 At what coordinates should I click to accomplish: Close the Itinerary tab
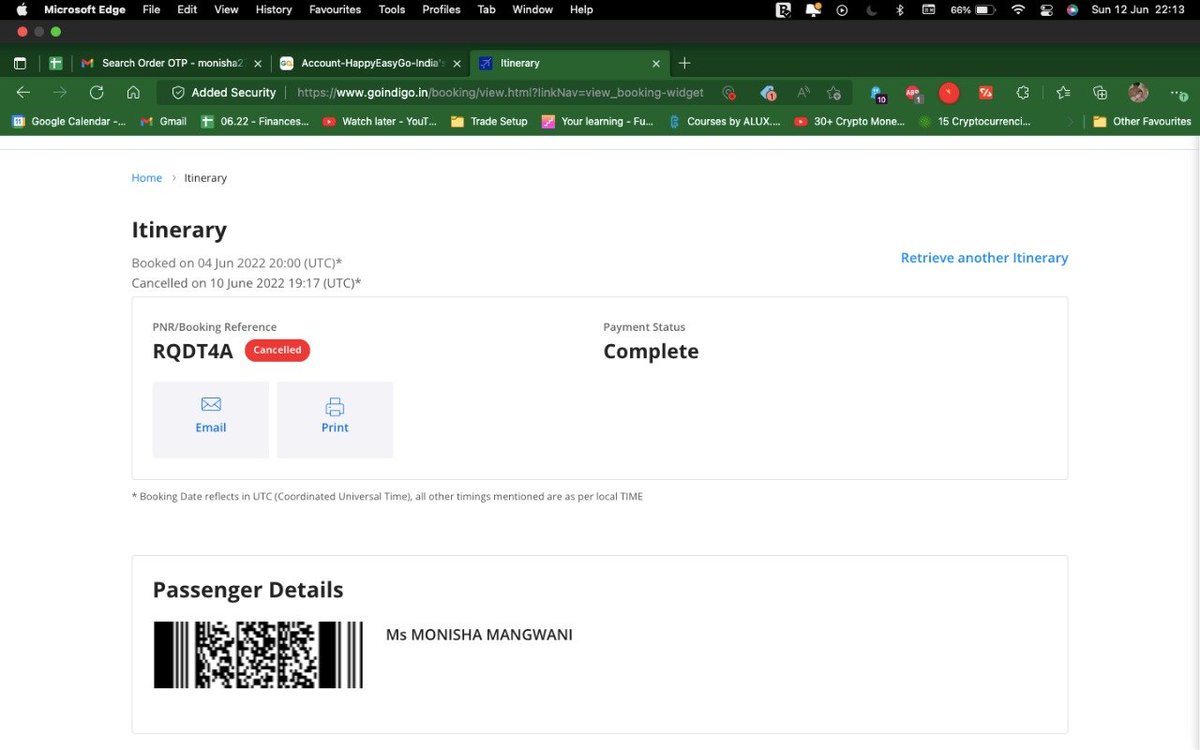point(656,63)
